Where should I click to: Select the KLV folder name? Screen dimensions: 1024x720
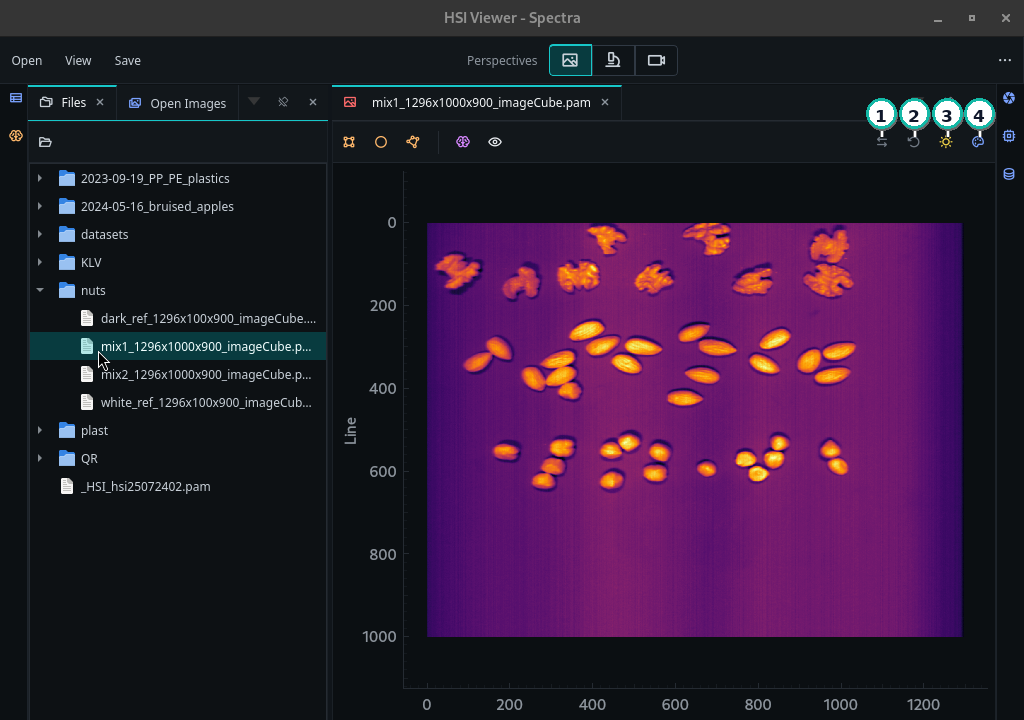coord(91,263)
